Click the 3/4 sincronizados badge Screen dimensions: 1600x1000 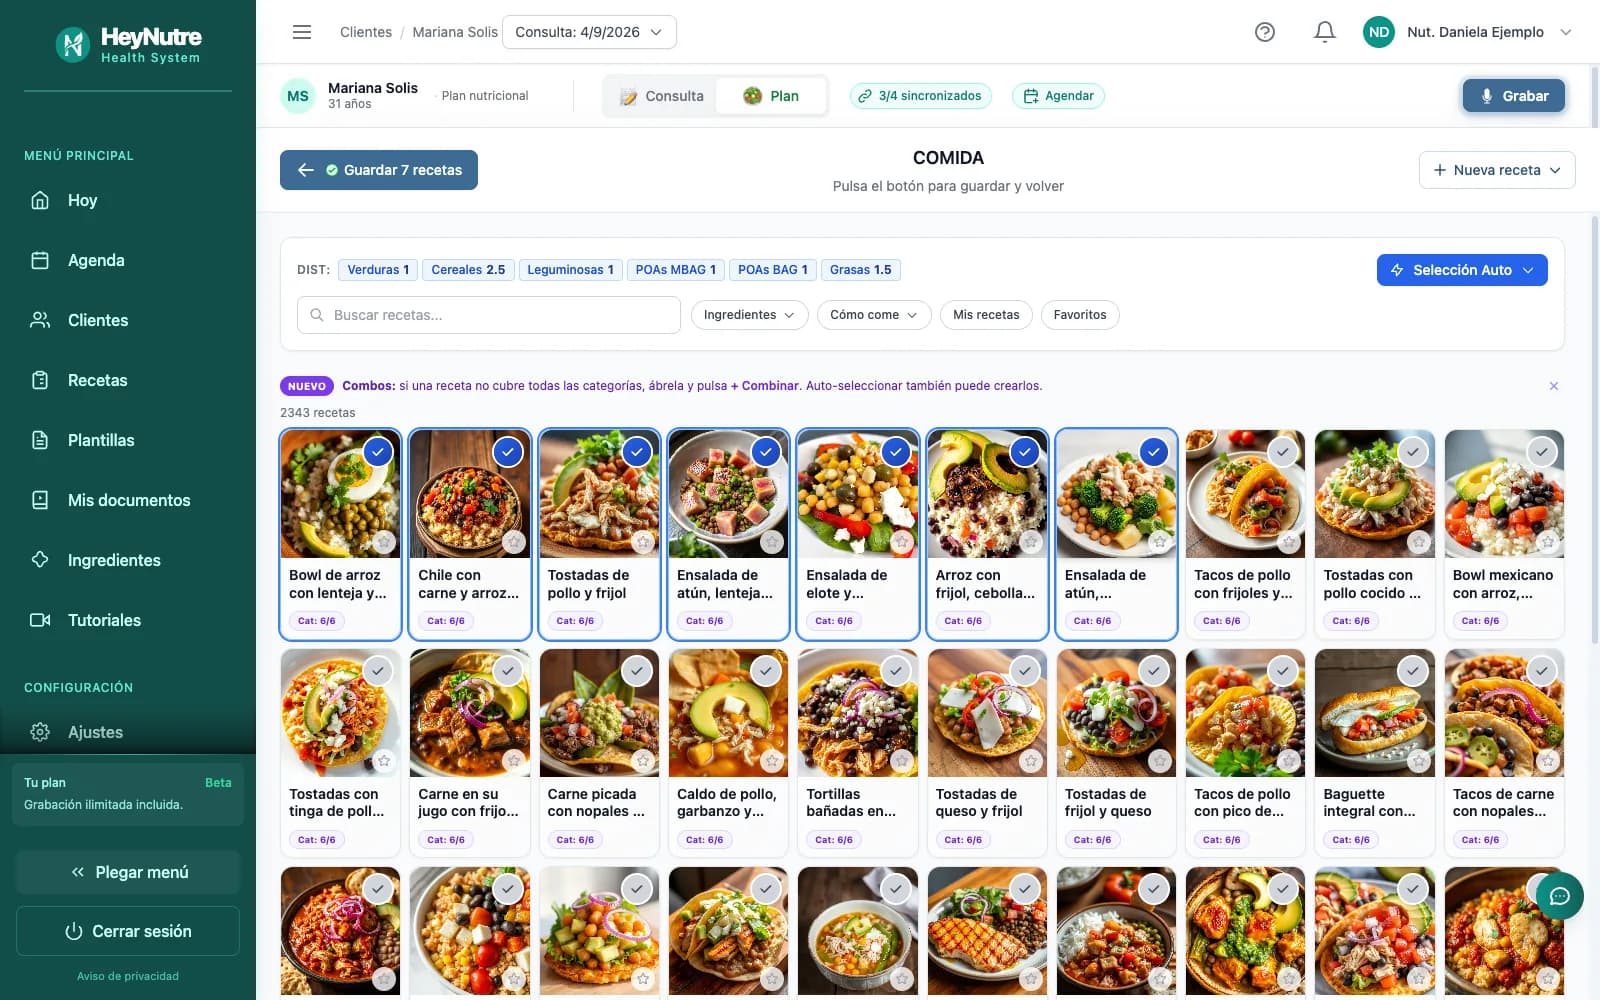click(x=921, y=96)
